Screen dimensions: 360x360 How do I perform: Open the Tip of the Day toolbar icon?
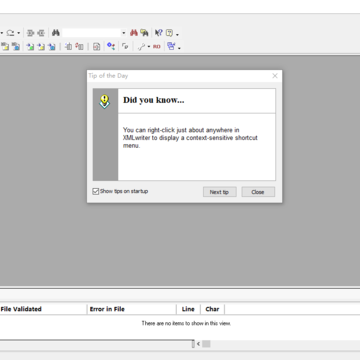(170, 33)
